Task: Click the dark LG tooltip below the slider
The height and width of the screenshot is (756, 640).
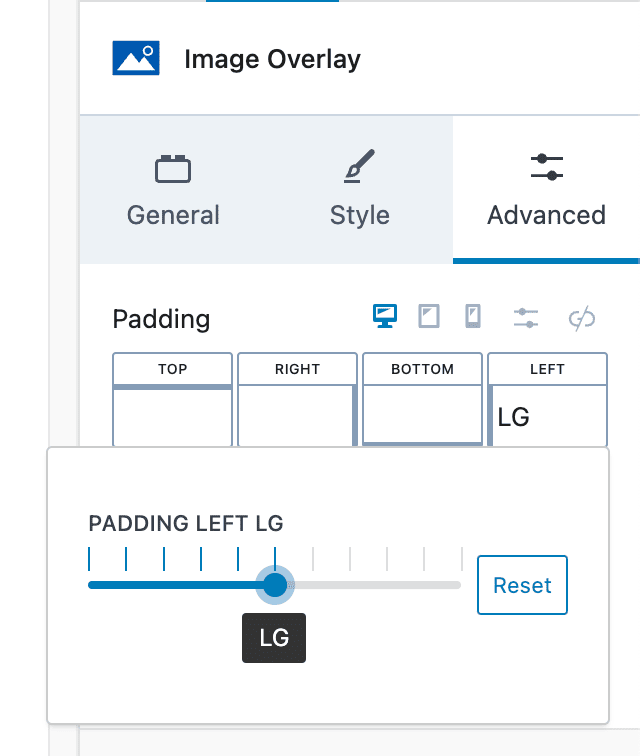Action: pyautogui.click(x=274, y=638)
